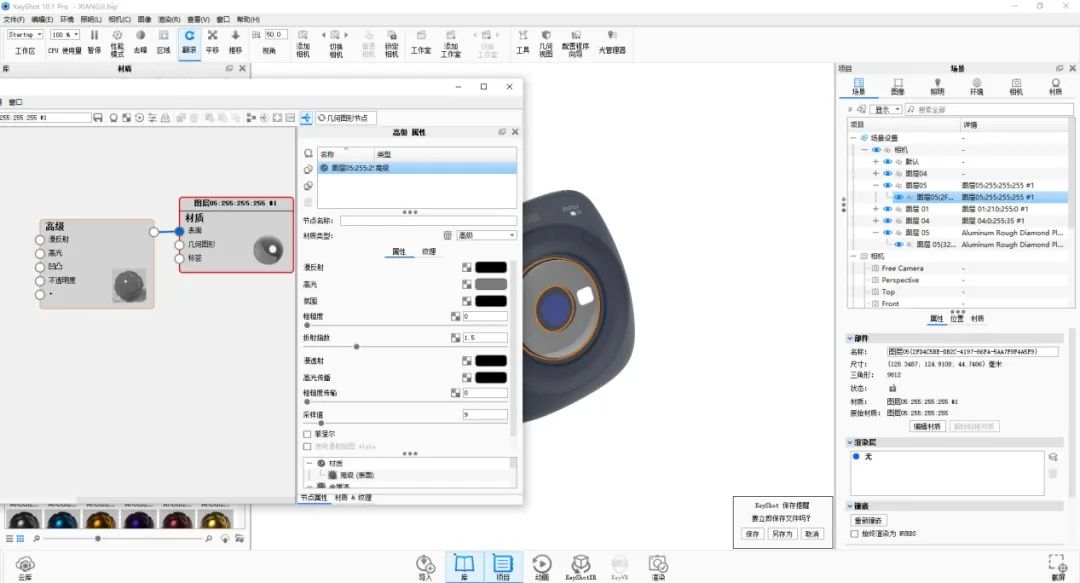Image resolution: width=1080 pixels, height=583 pixels.
Task: Open the 编辑(E) menu
Action: click(43, 19)
